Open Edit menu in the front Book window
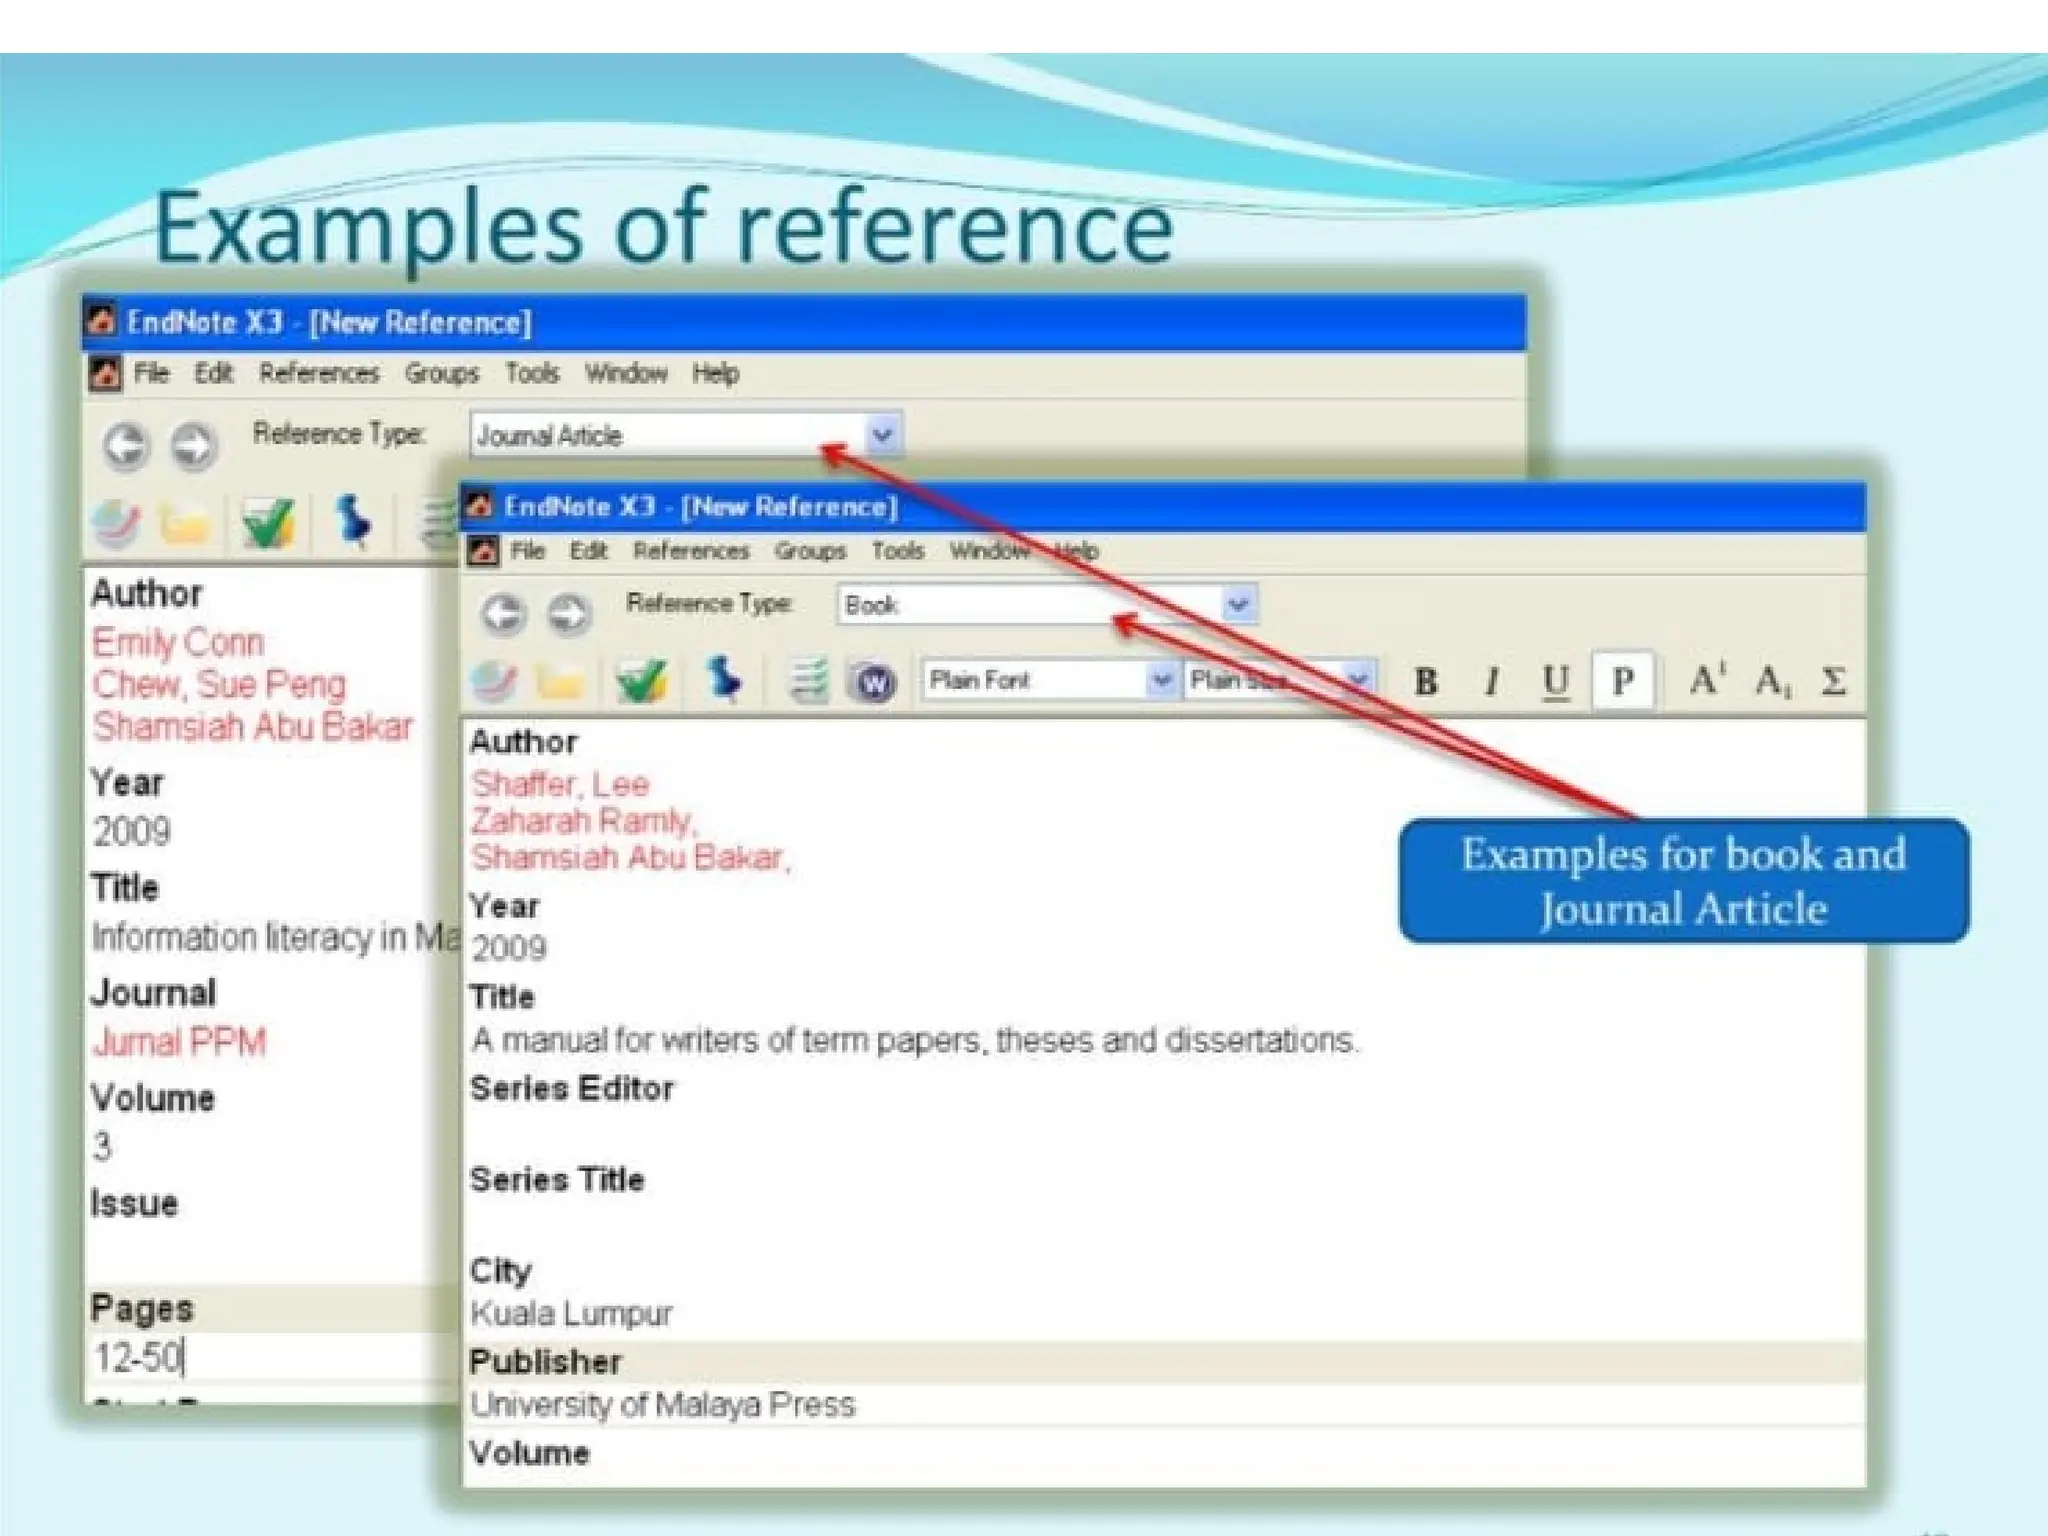The width and height of the screenshot is (2048, 1536). click(x=588, y=551)
